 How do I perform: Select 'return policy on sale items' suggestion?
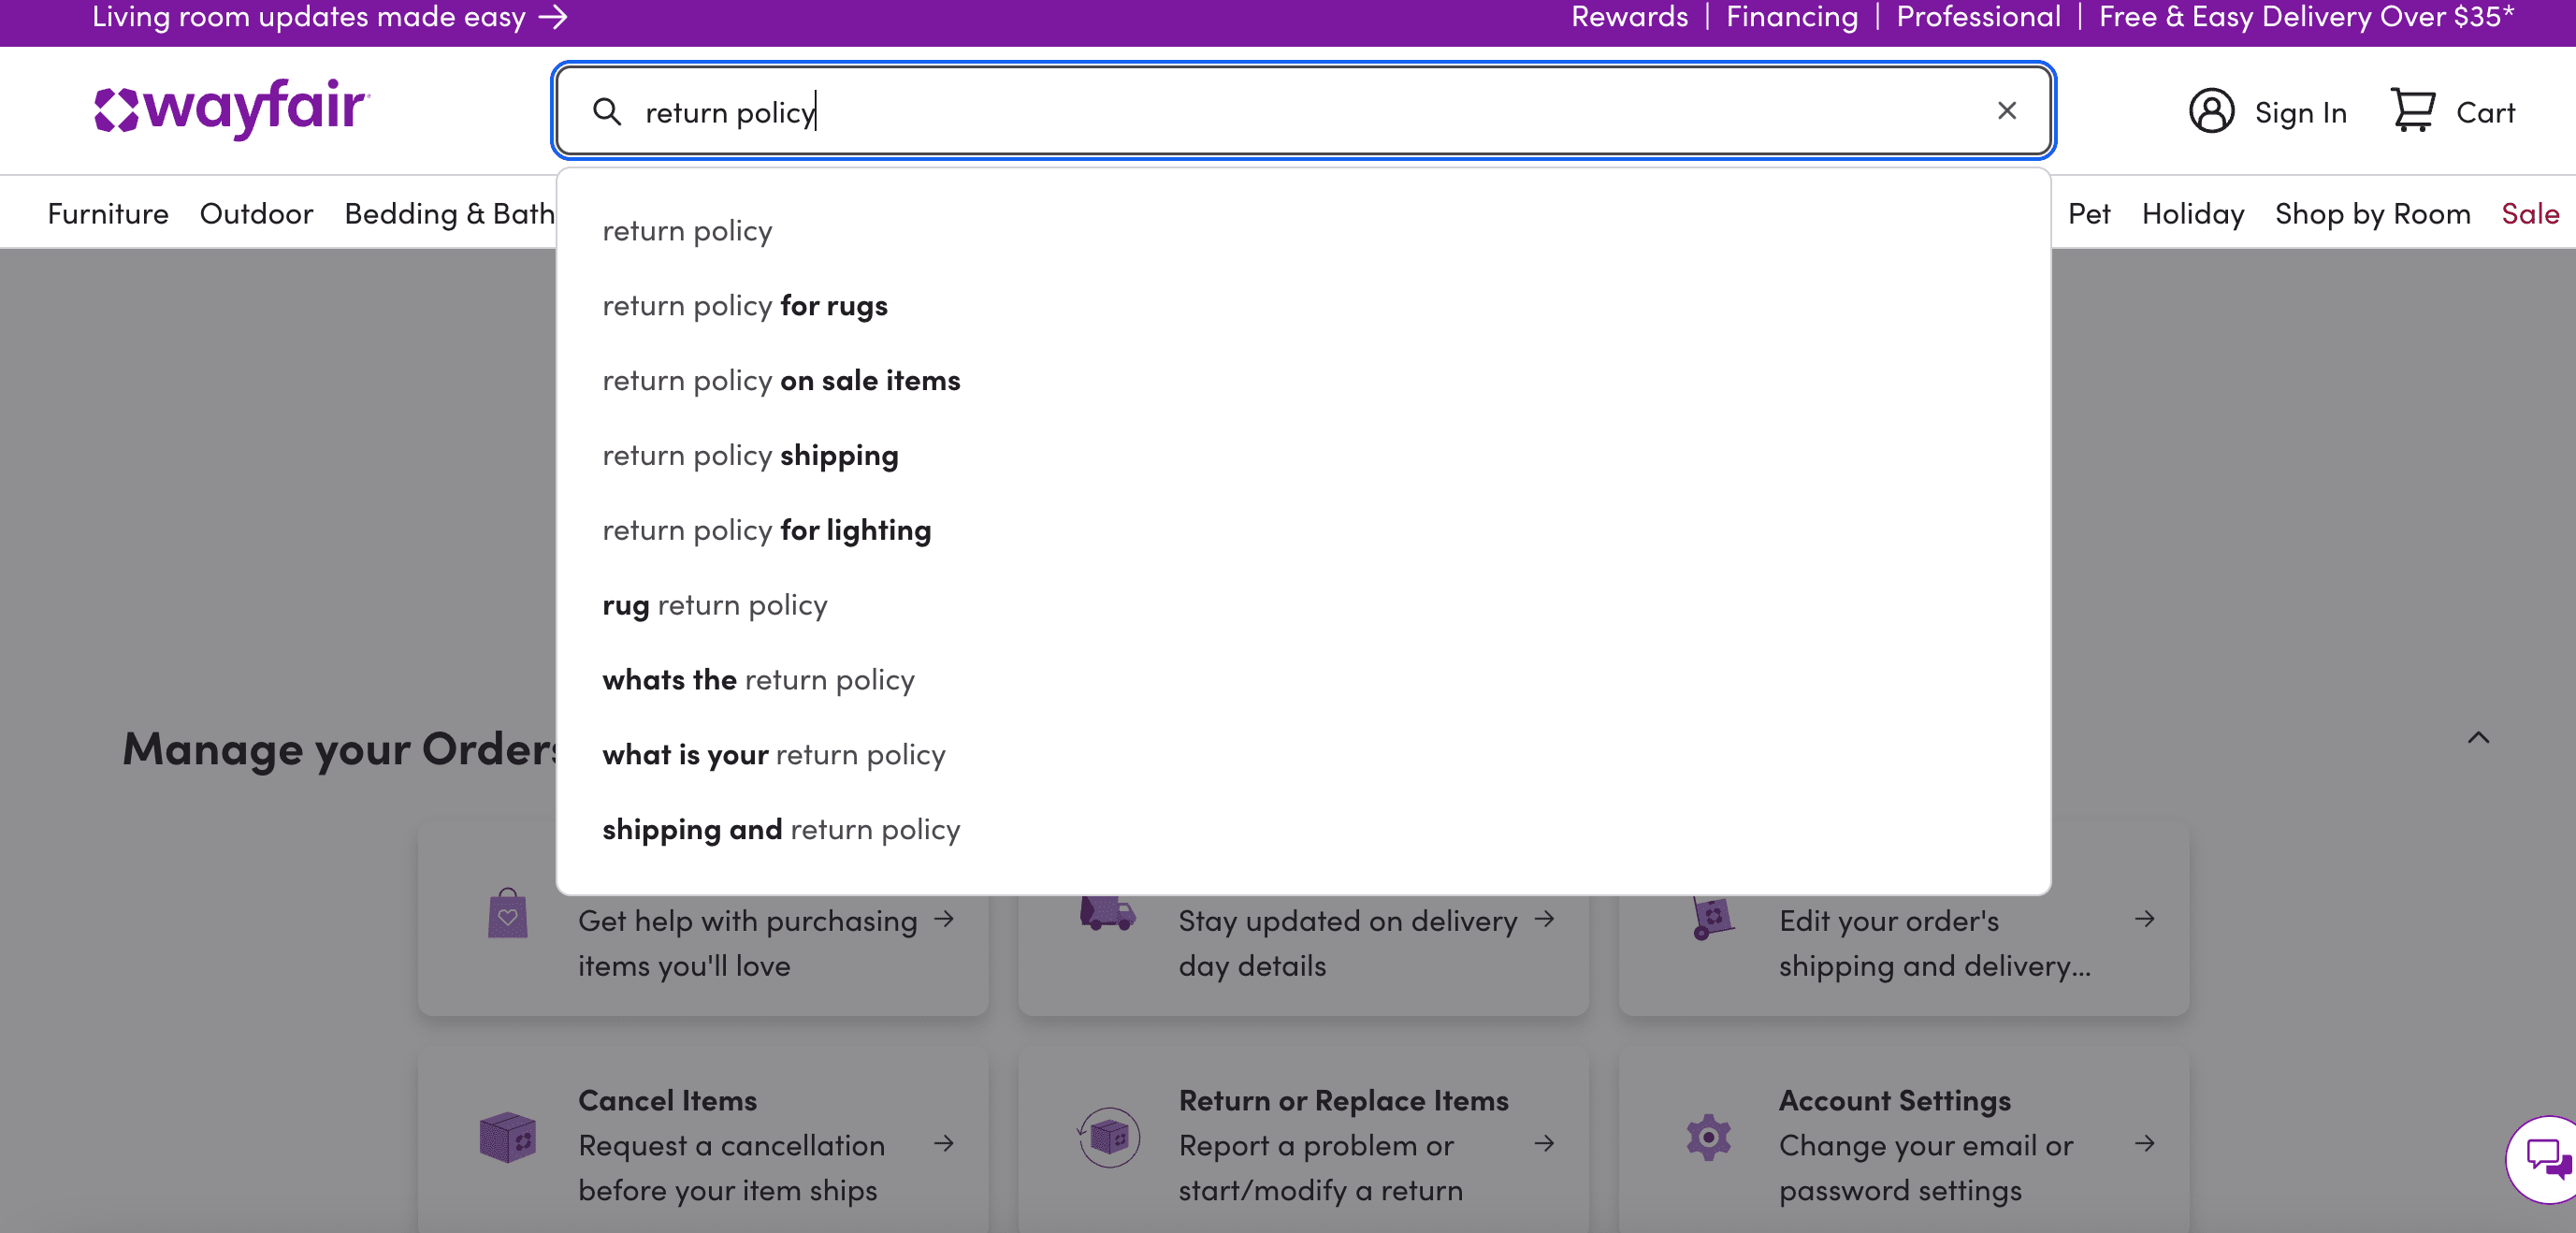[780, 380]
